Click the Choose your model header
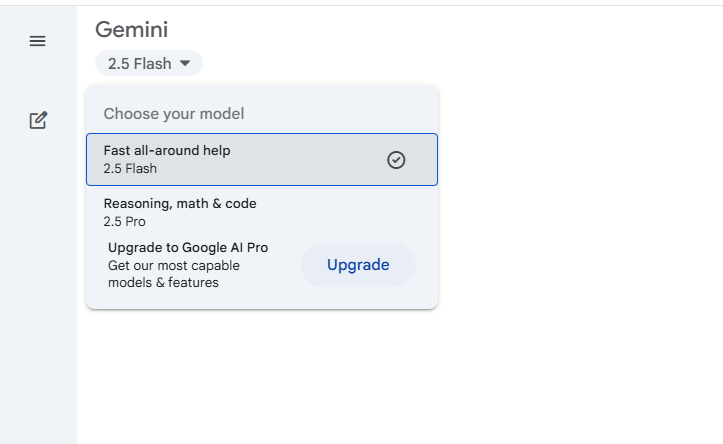 pos(174,113)
